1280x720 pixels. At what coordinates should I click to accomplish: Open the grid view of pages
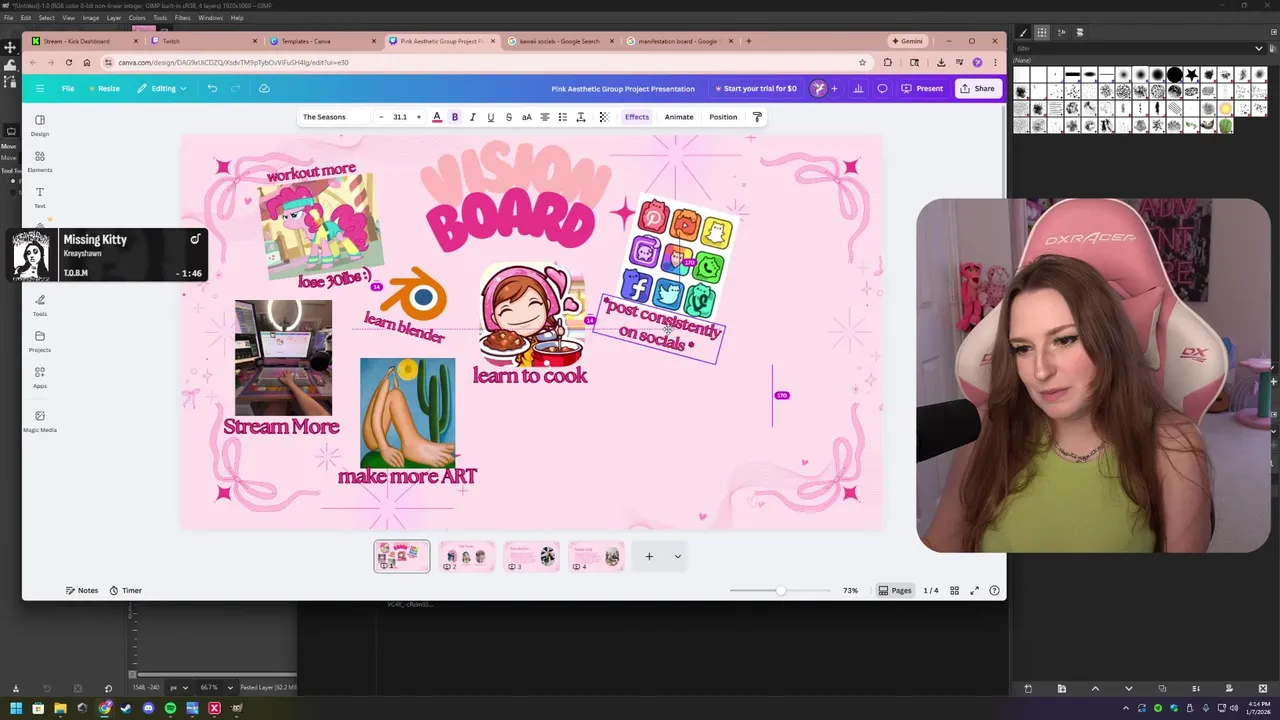[954, 590]
